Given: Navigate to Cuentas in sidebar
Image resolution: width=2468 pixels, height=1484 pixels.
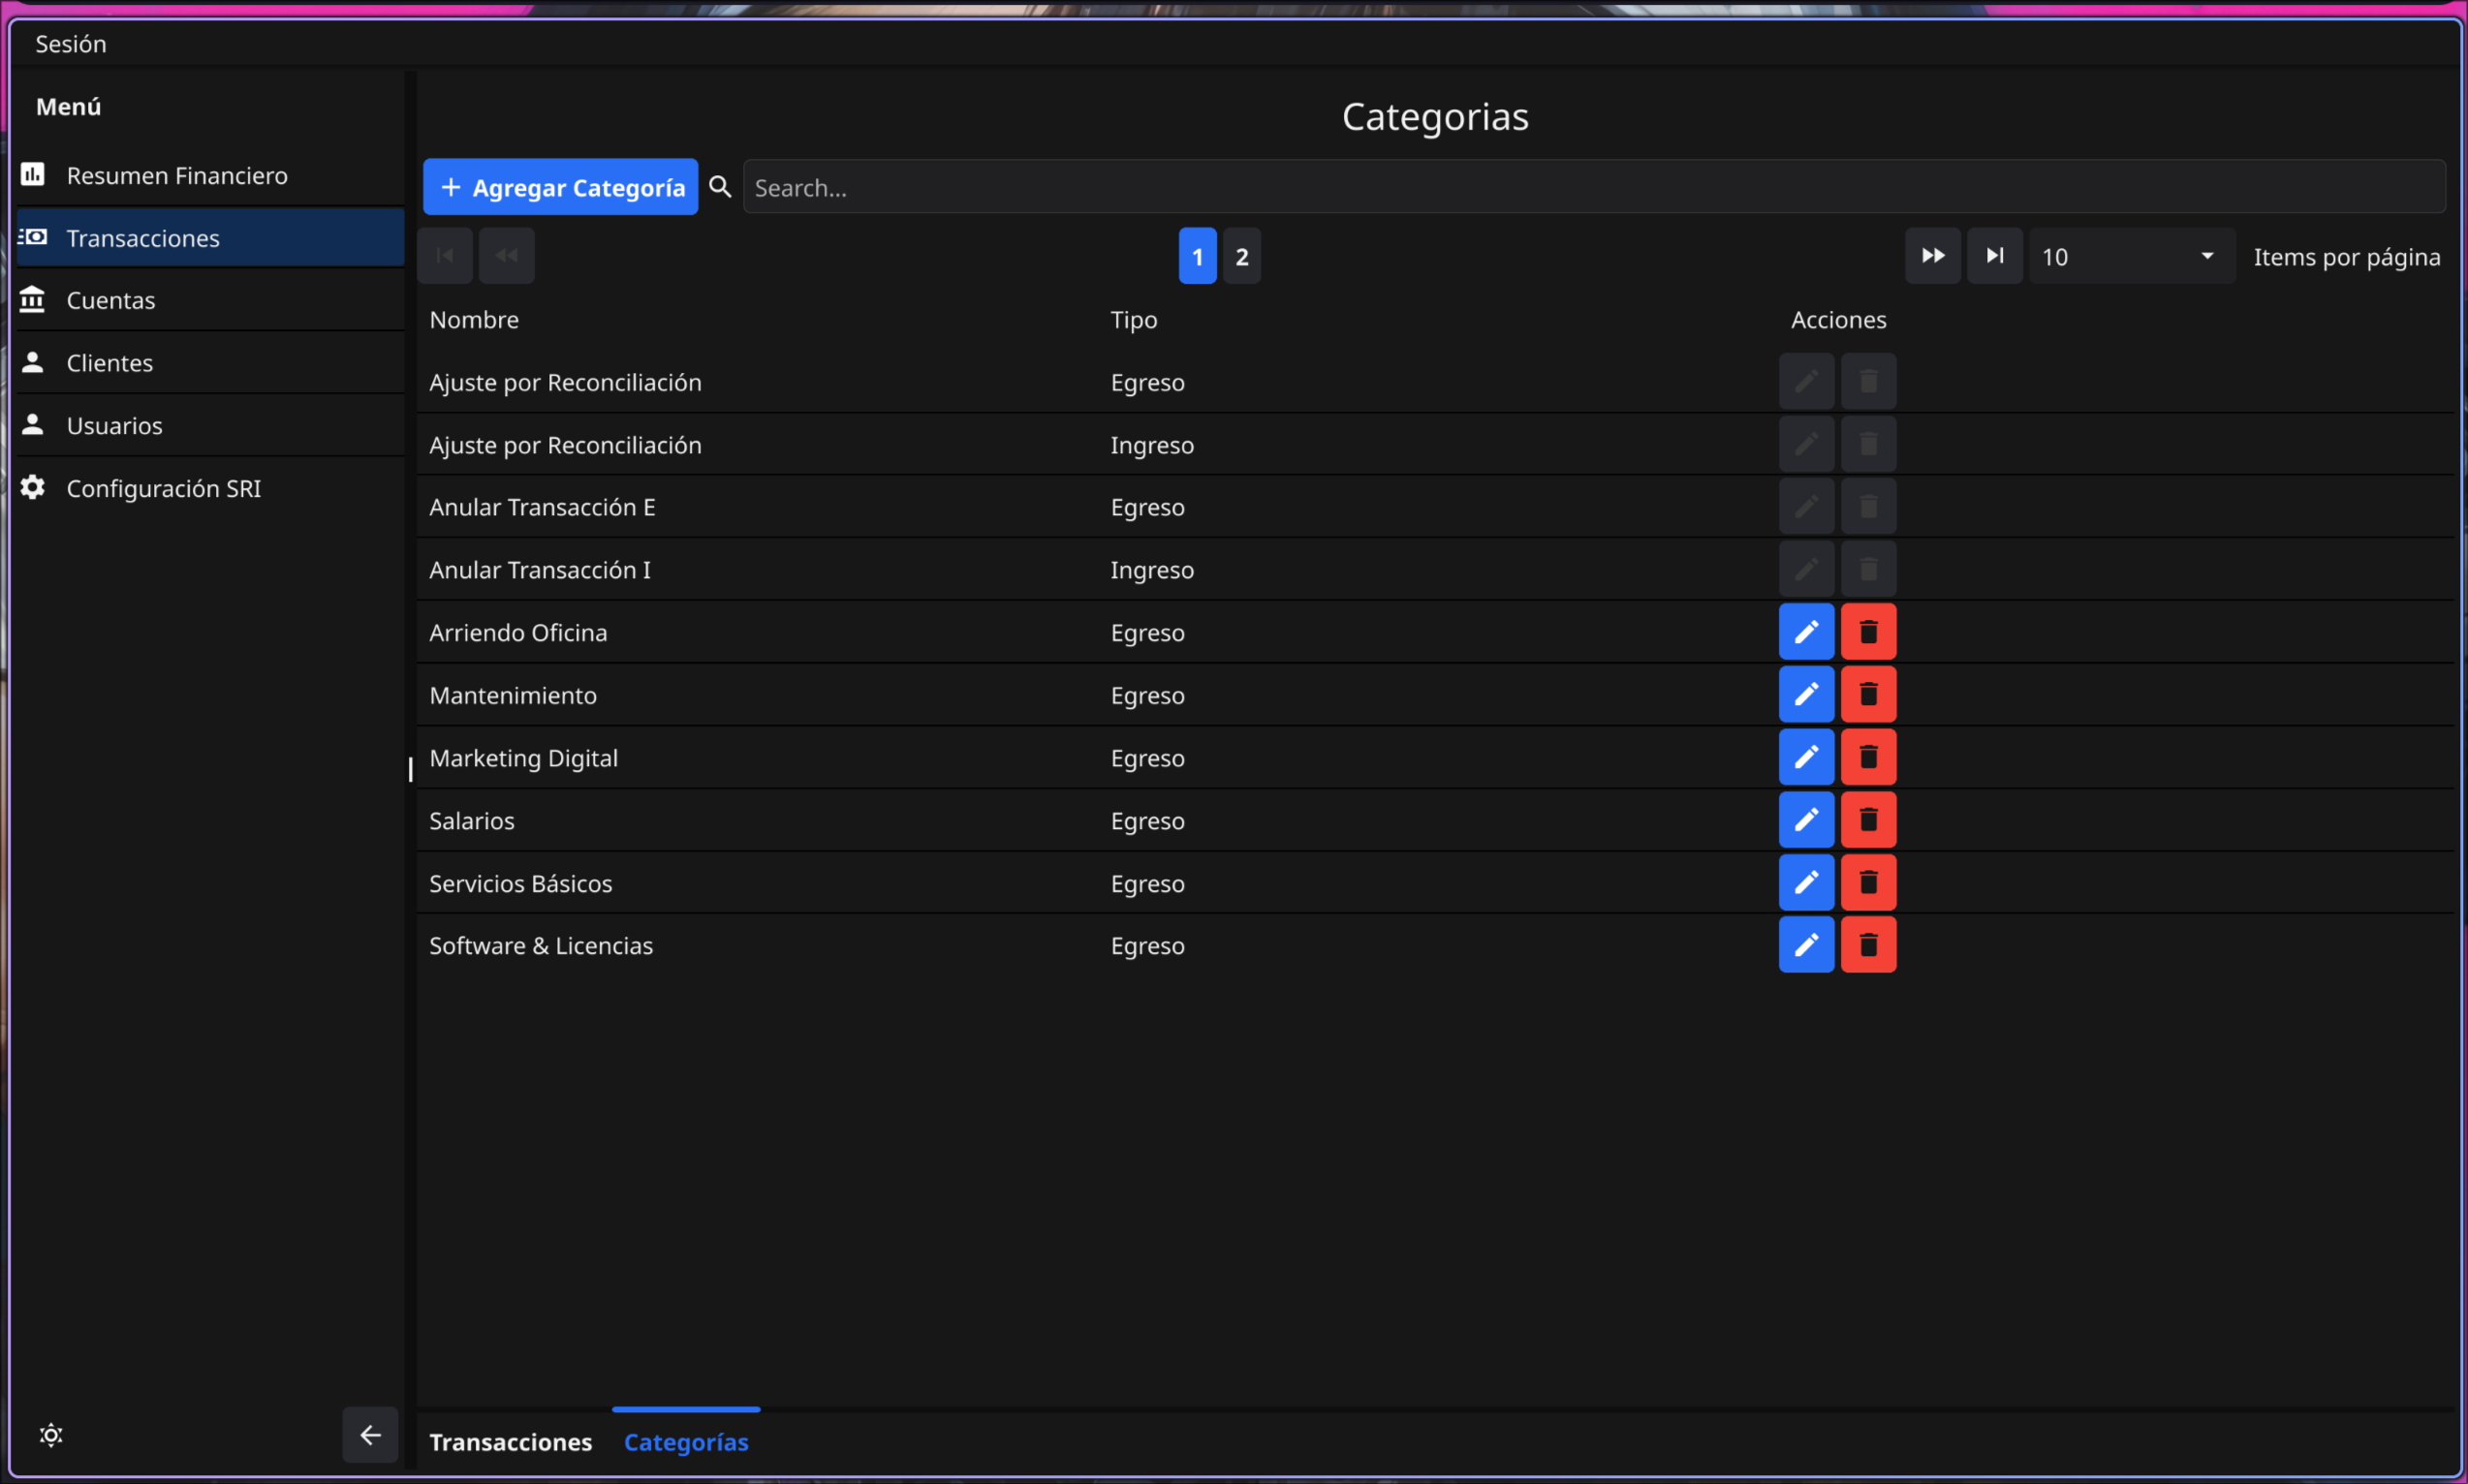Looking at the screenshot, I should (x=111, y=300).
